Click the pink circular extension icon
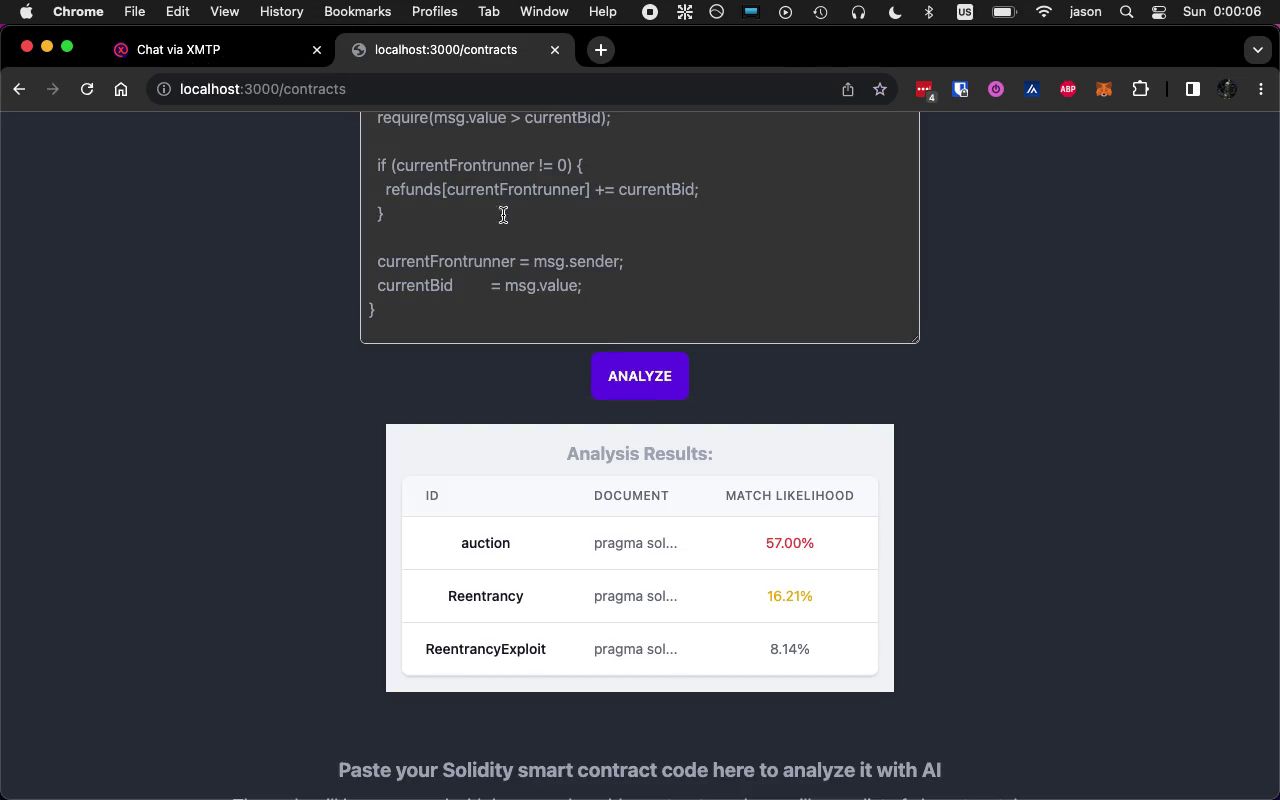Image resolution: width=1280 pixels, height=800 pixels. pyautogui.click(x=996, y=89)
